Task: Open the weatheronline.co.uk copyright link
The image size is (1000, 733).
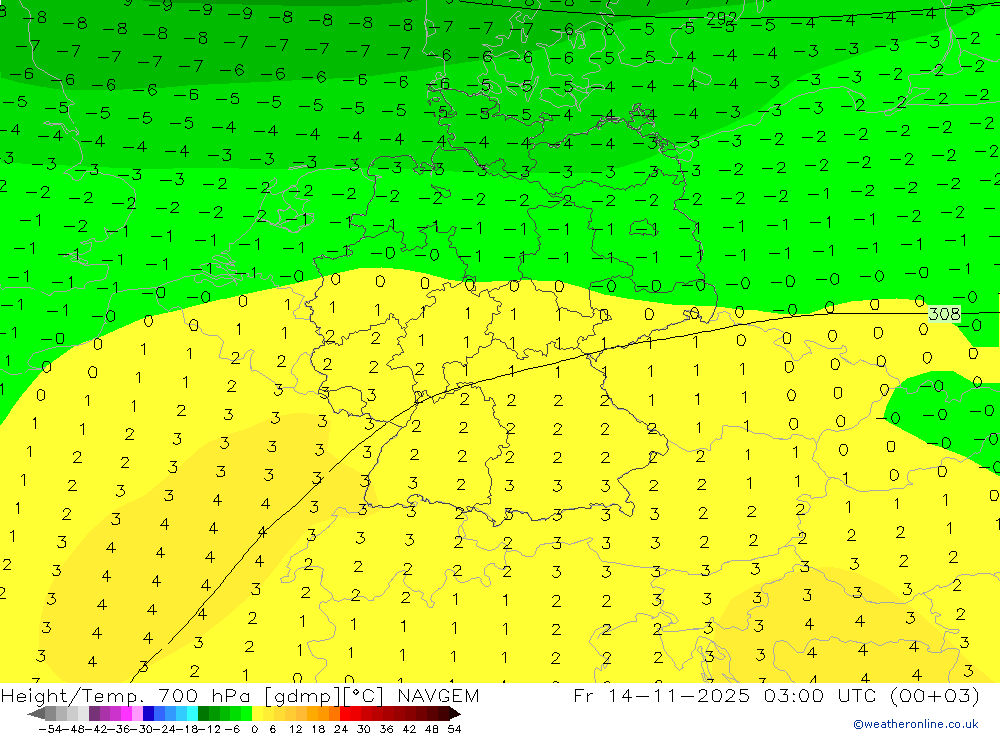Action: pos(916,724)
